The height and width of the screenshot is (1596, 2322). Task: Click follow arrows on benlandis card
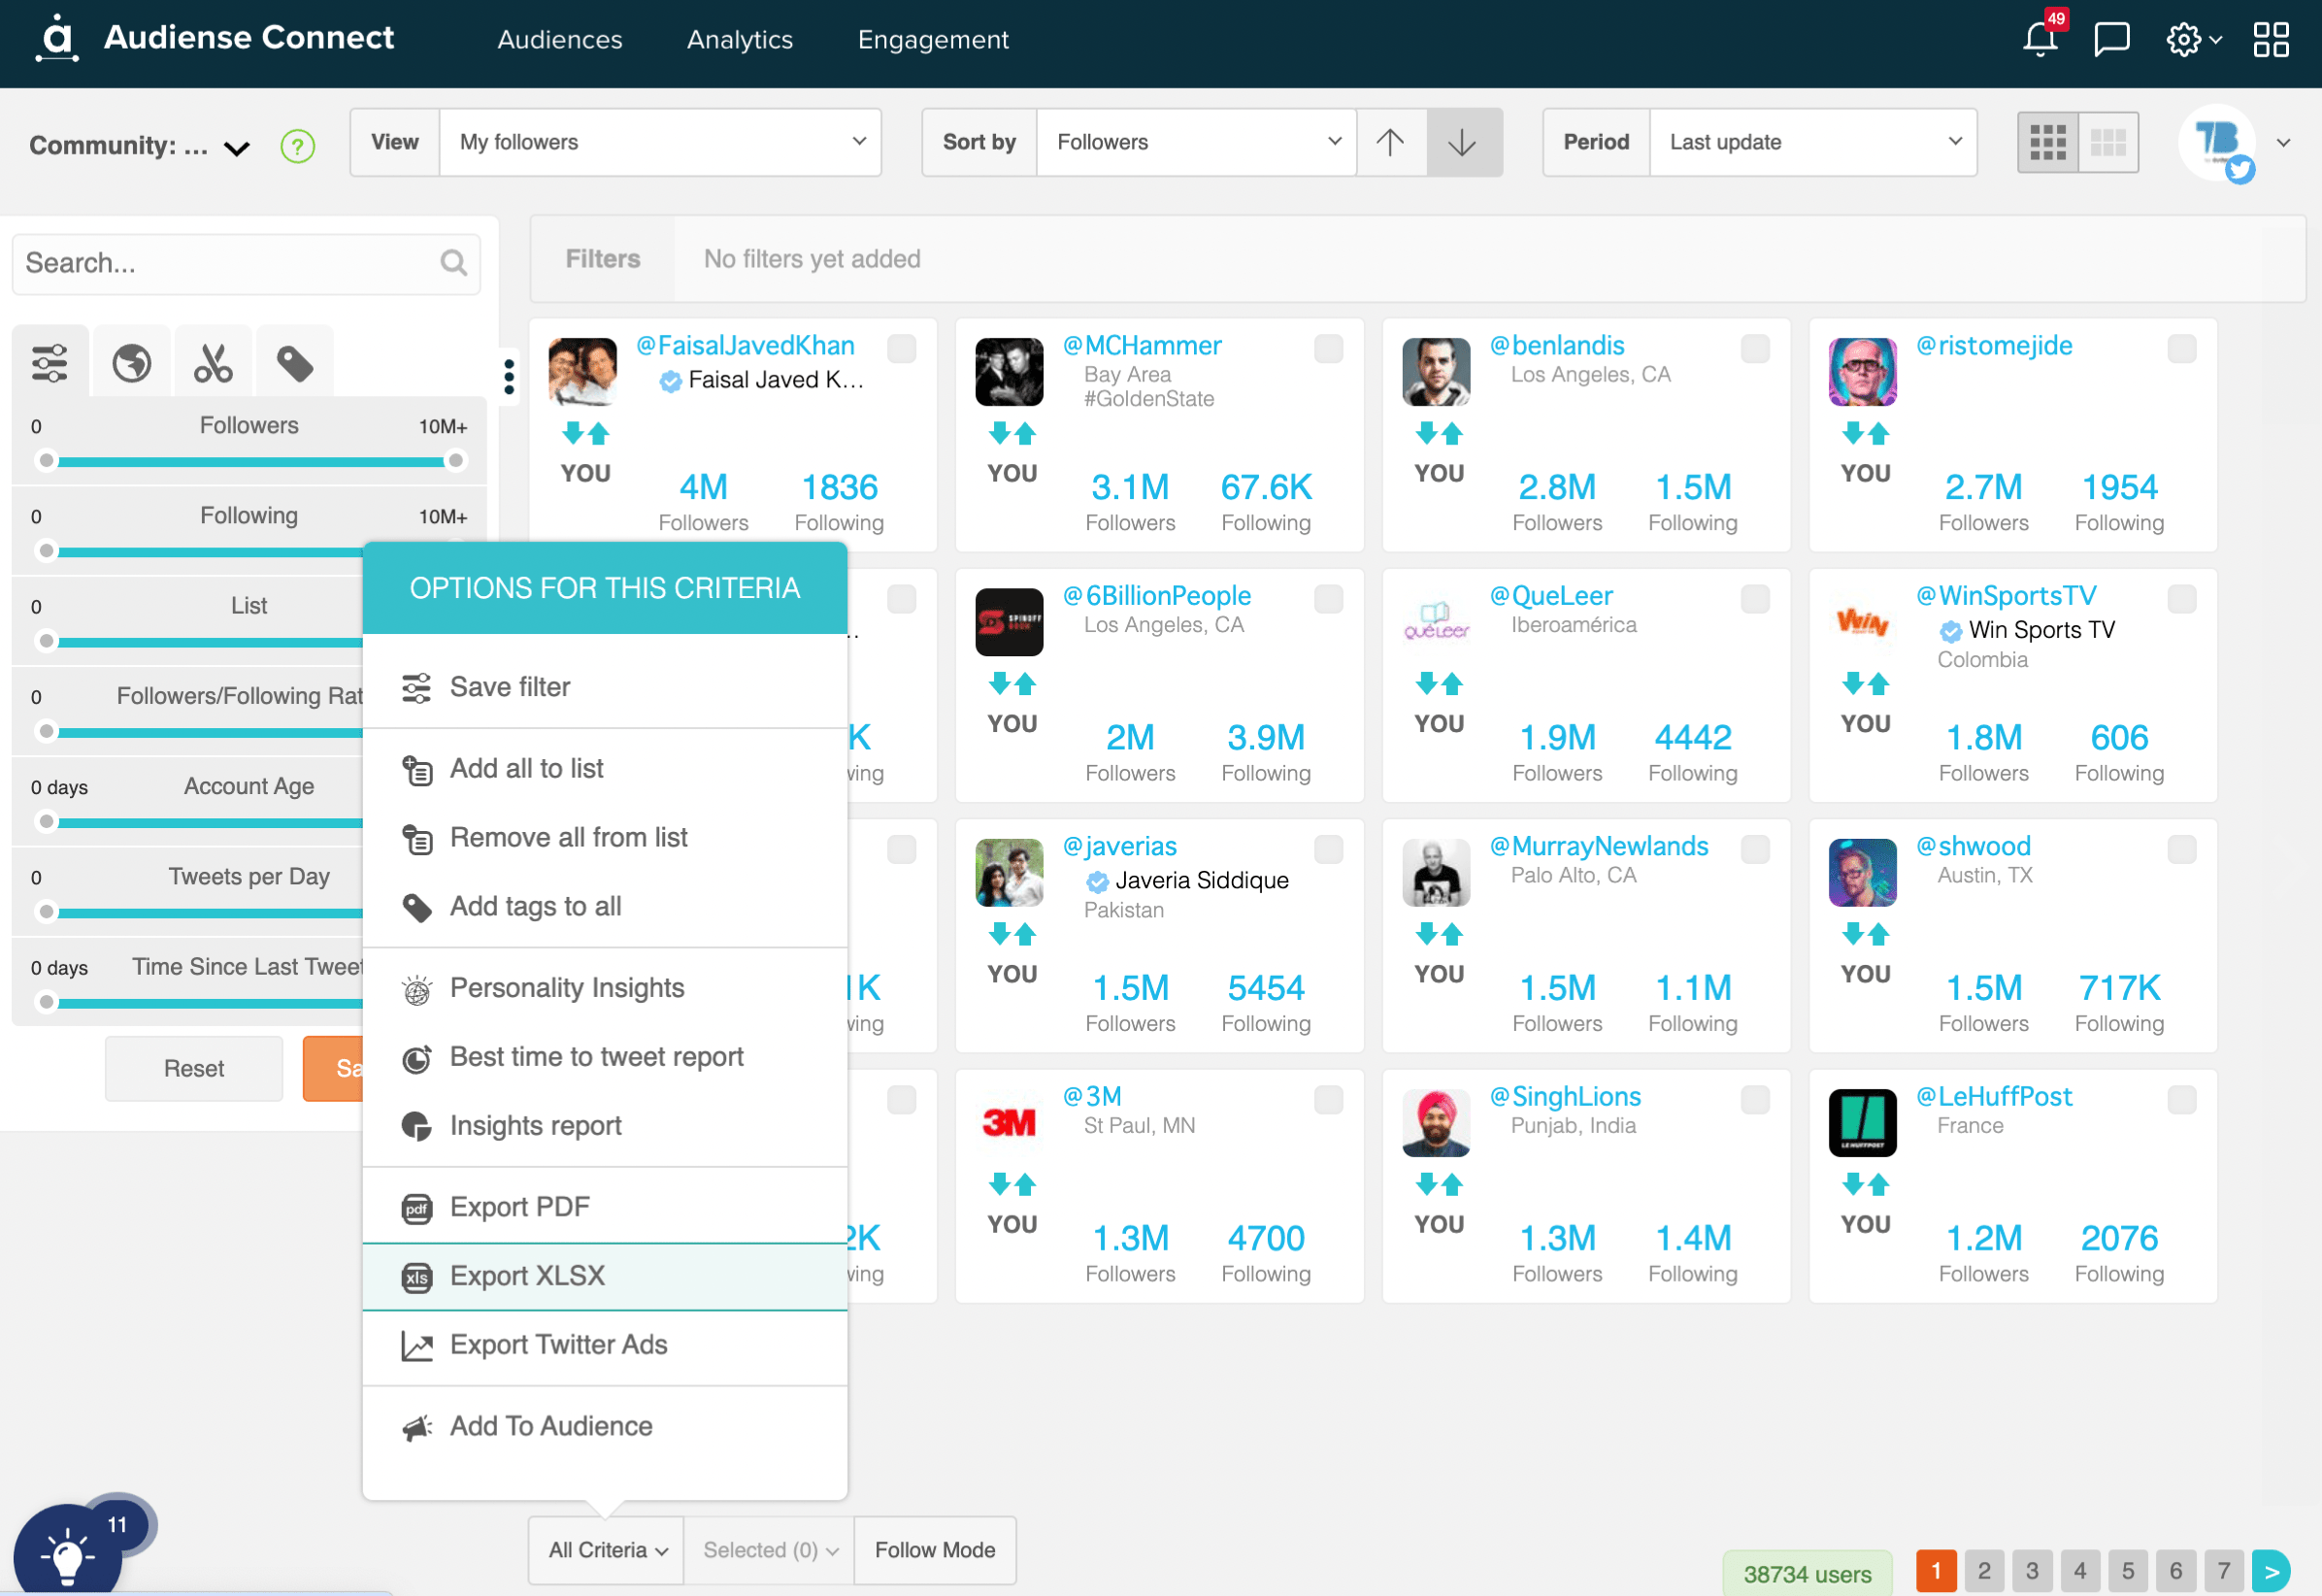coord(1439,433)
